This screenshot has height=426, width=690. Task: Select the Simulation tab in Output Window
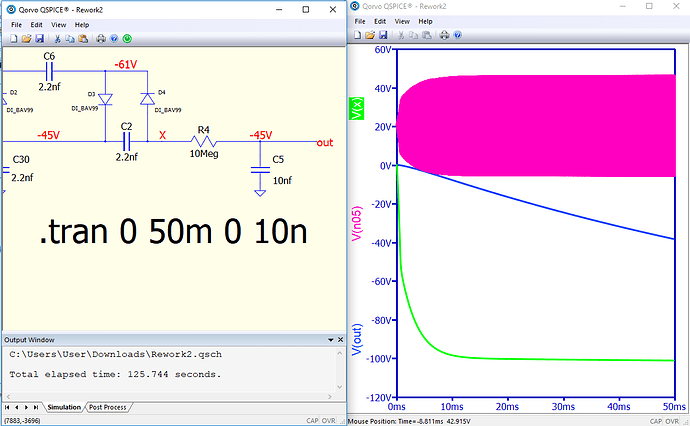[x=63, y=407]
